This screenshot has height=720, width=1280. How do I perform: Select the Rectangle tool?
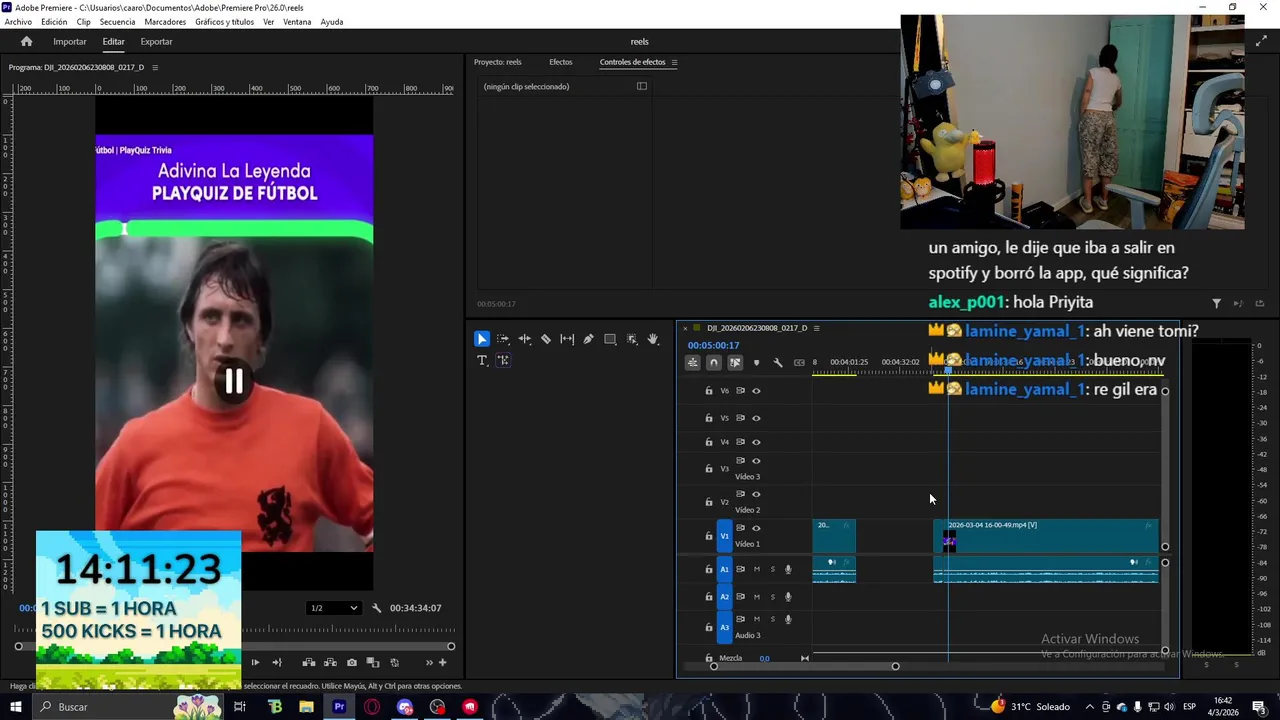[x=610, y=339]
